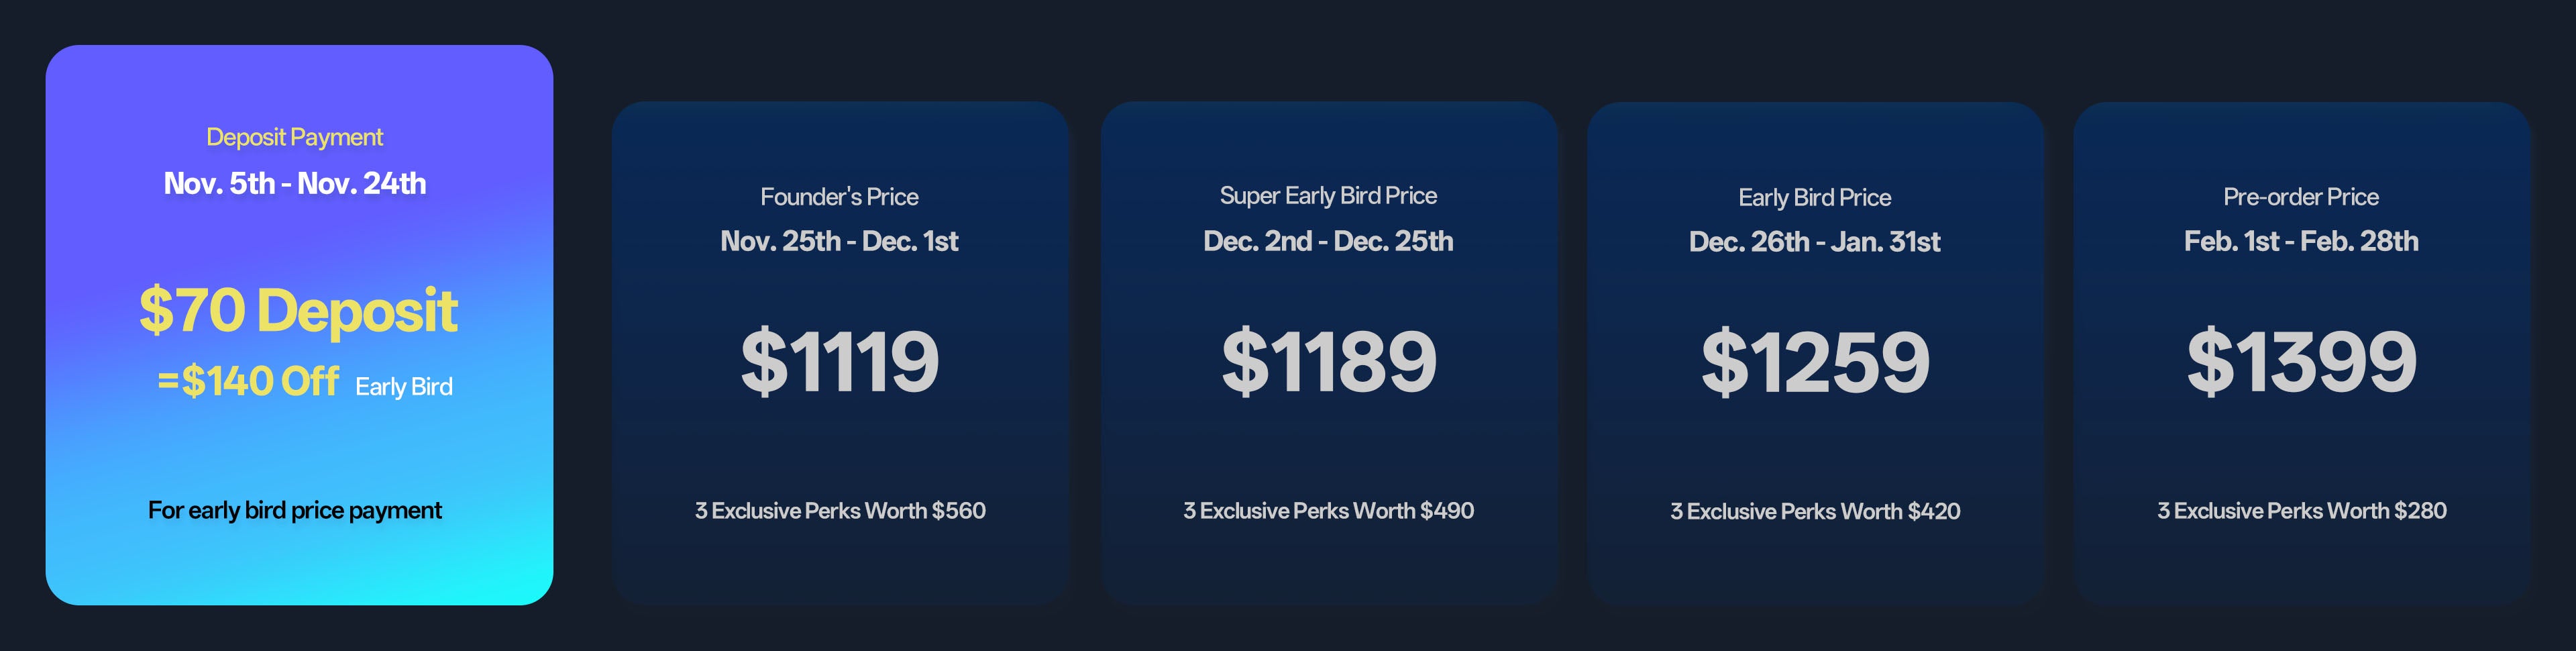The width and height of the screenshot is (2576, 651).
Task: Click "For early bird price payment" text
Action: (x=294, y=510)
